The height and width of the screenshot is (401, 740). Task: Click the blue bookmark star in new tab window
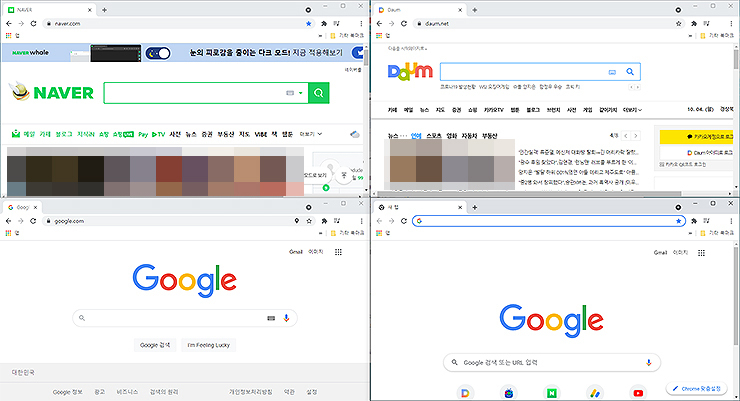(679, 221)
